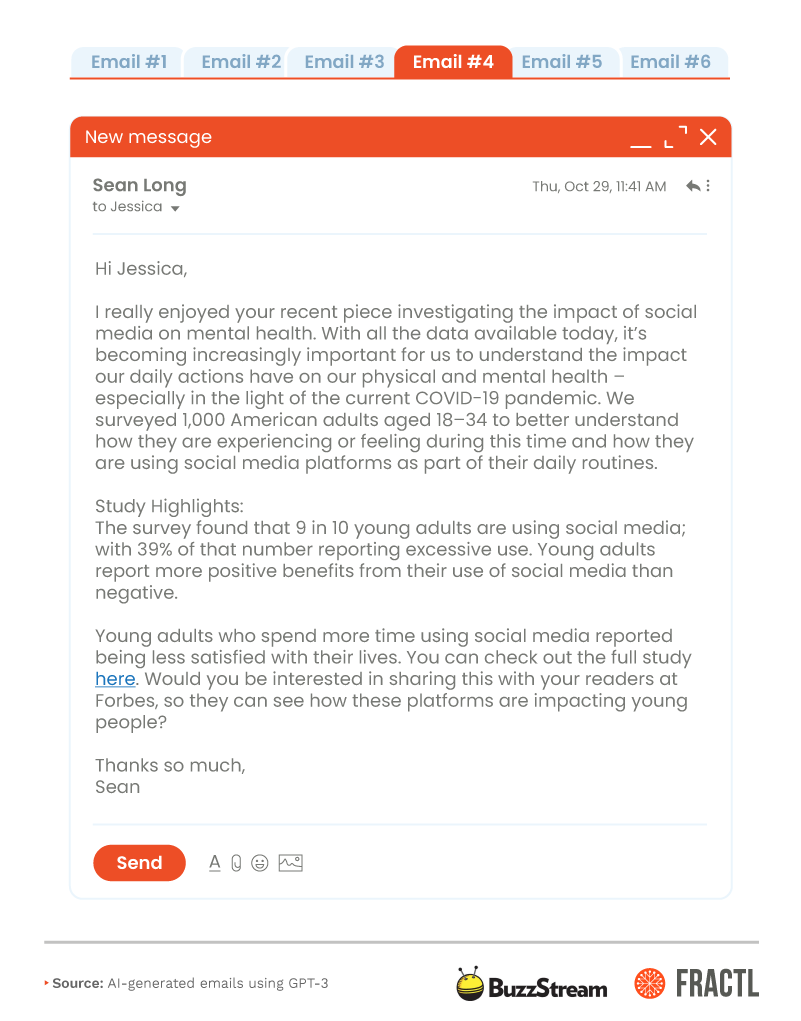Image resolution: width=801 pixels, height=1021 pixels.
Task: Show the Email #6 tab
Action: [x=670, y=62]
